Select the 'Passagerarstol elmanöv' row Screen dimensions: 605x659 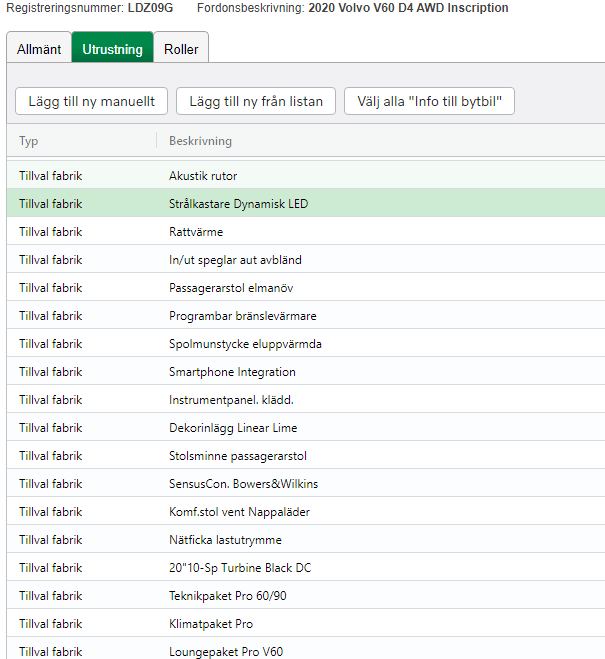point(306,288)
